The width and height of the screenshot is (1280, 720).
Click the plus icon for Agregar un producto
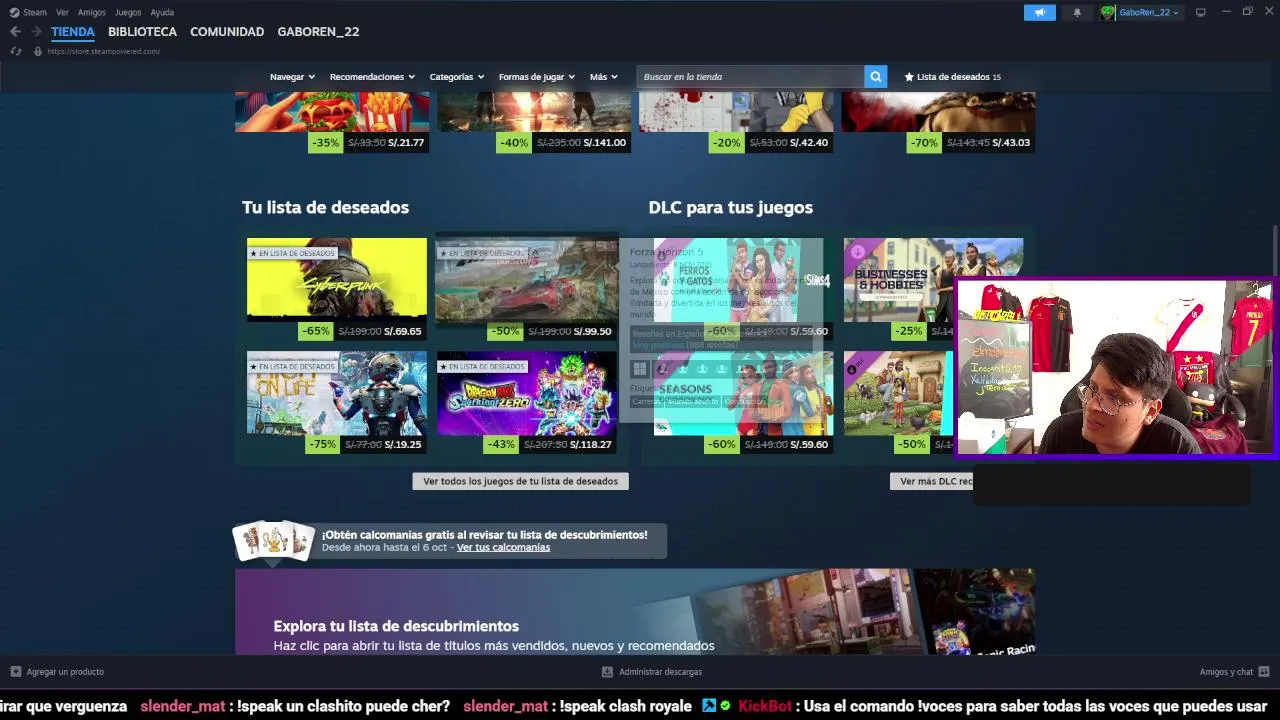(x=15, y=672)
